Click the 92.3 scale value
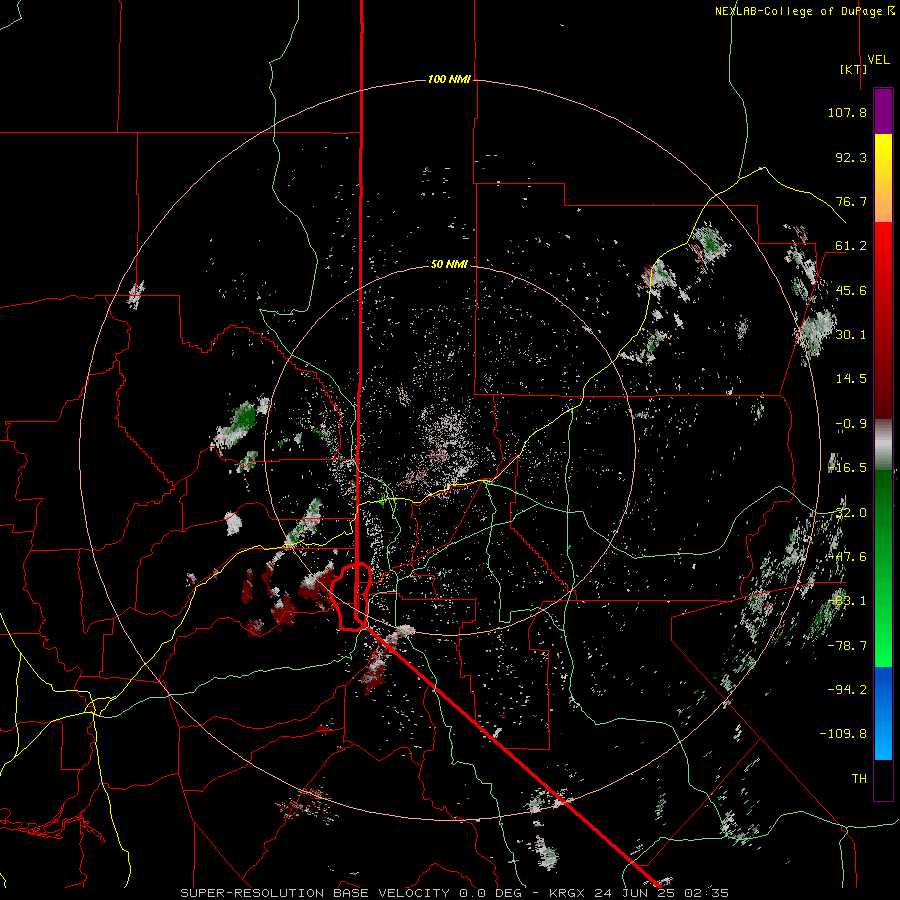 (851, 157)
